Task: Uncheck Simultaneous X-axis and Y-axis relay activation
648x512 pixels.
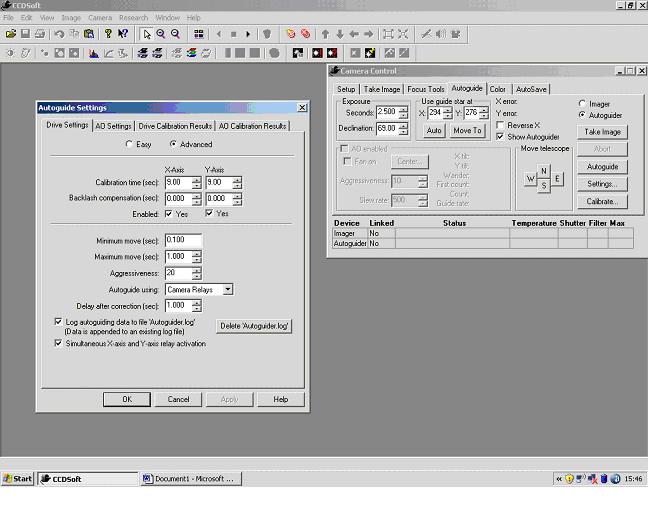Action: pyautogui.click(x=58, y=343)
